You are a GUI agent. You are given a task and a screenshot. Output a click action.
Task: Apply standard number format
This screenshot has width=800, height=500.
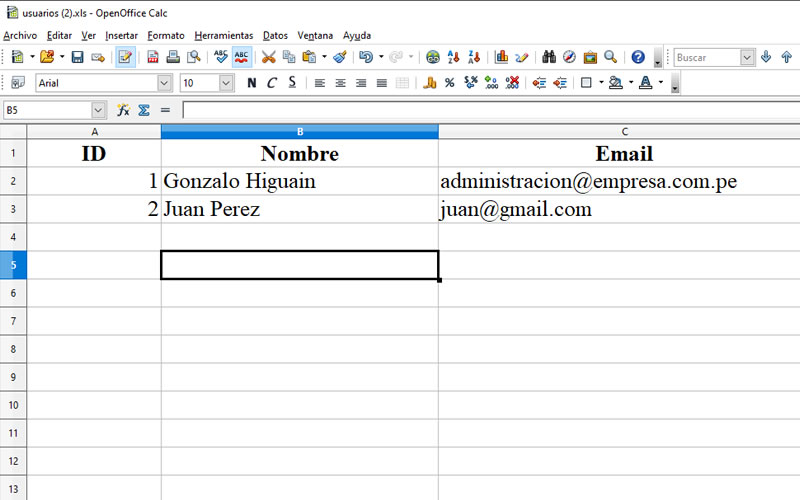tap(471, 83)
